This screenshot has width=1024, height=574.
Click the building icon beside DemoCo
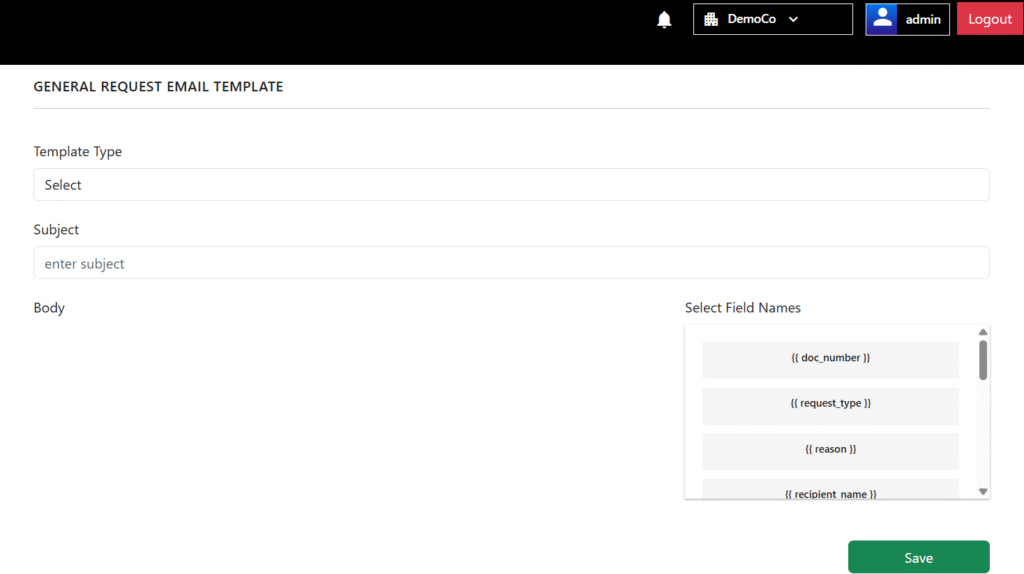[711, 19]
